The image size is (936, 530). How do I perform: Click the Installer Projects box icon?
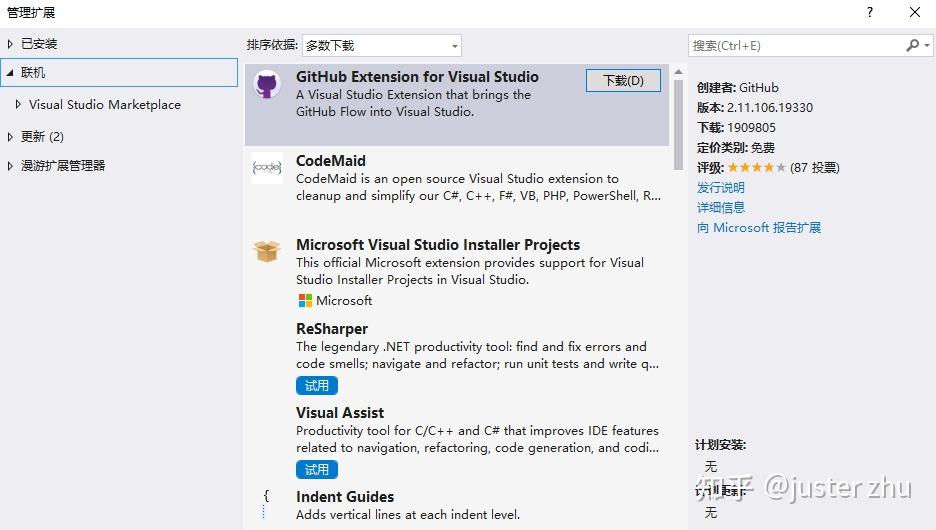pos(267,251)
